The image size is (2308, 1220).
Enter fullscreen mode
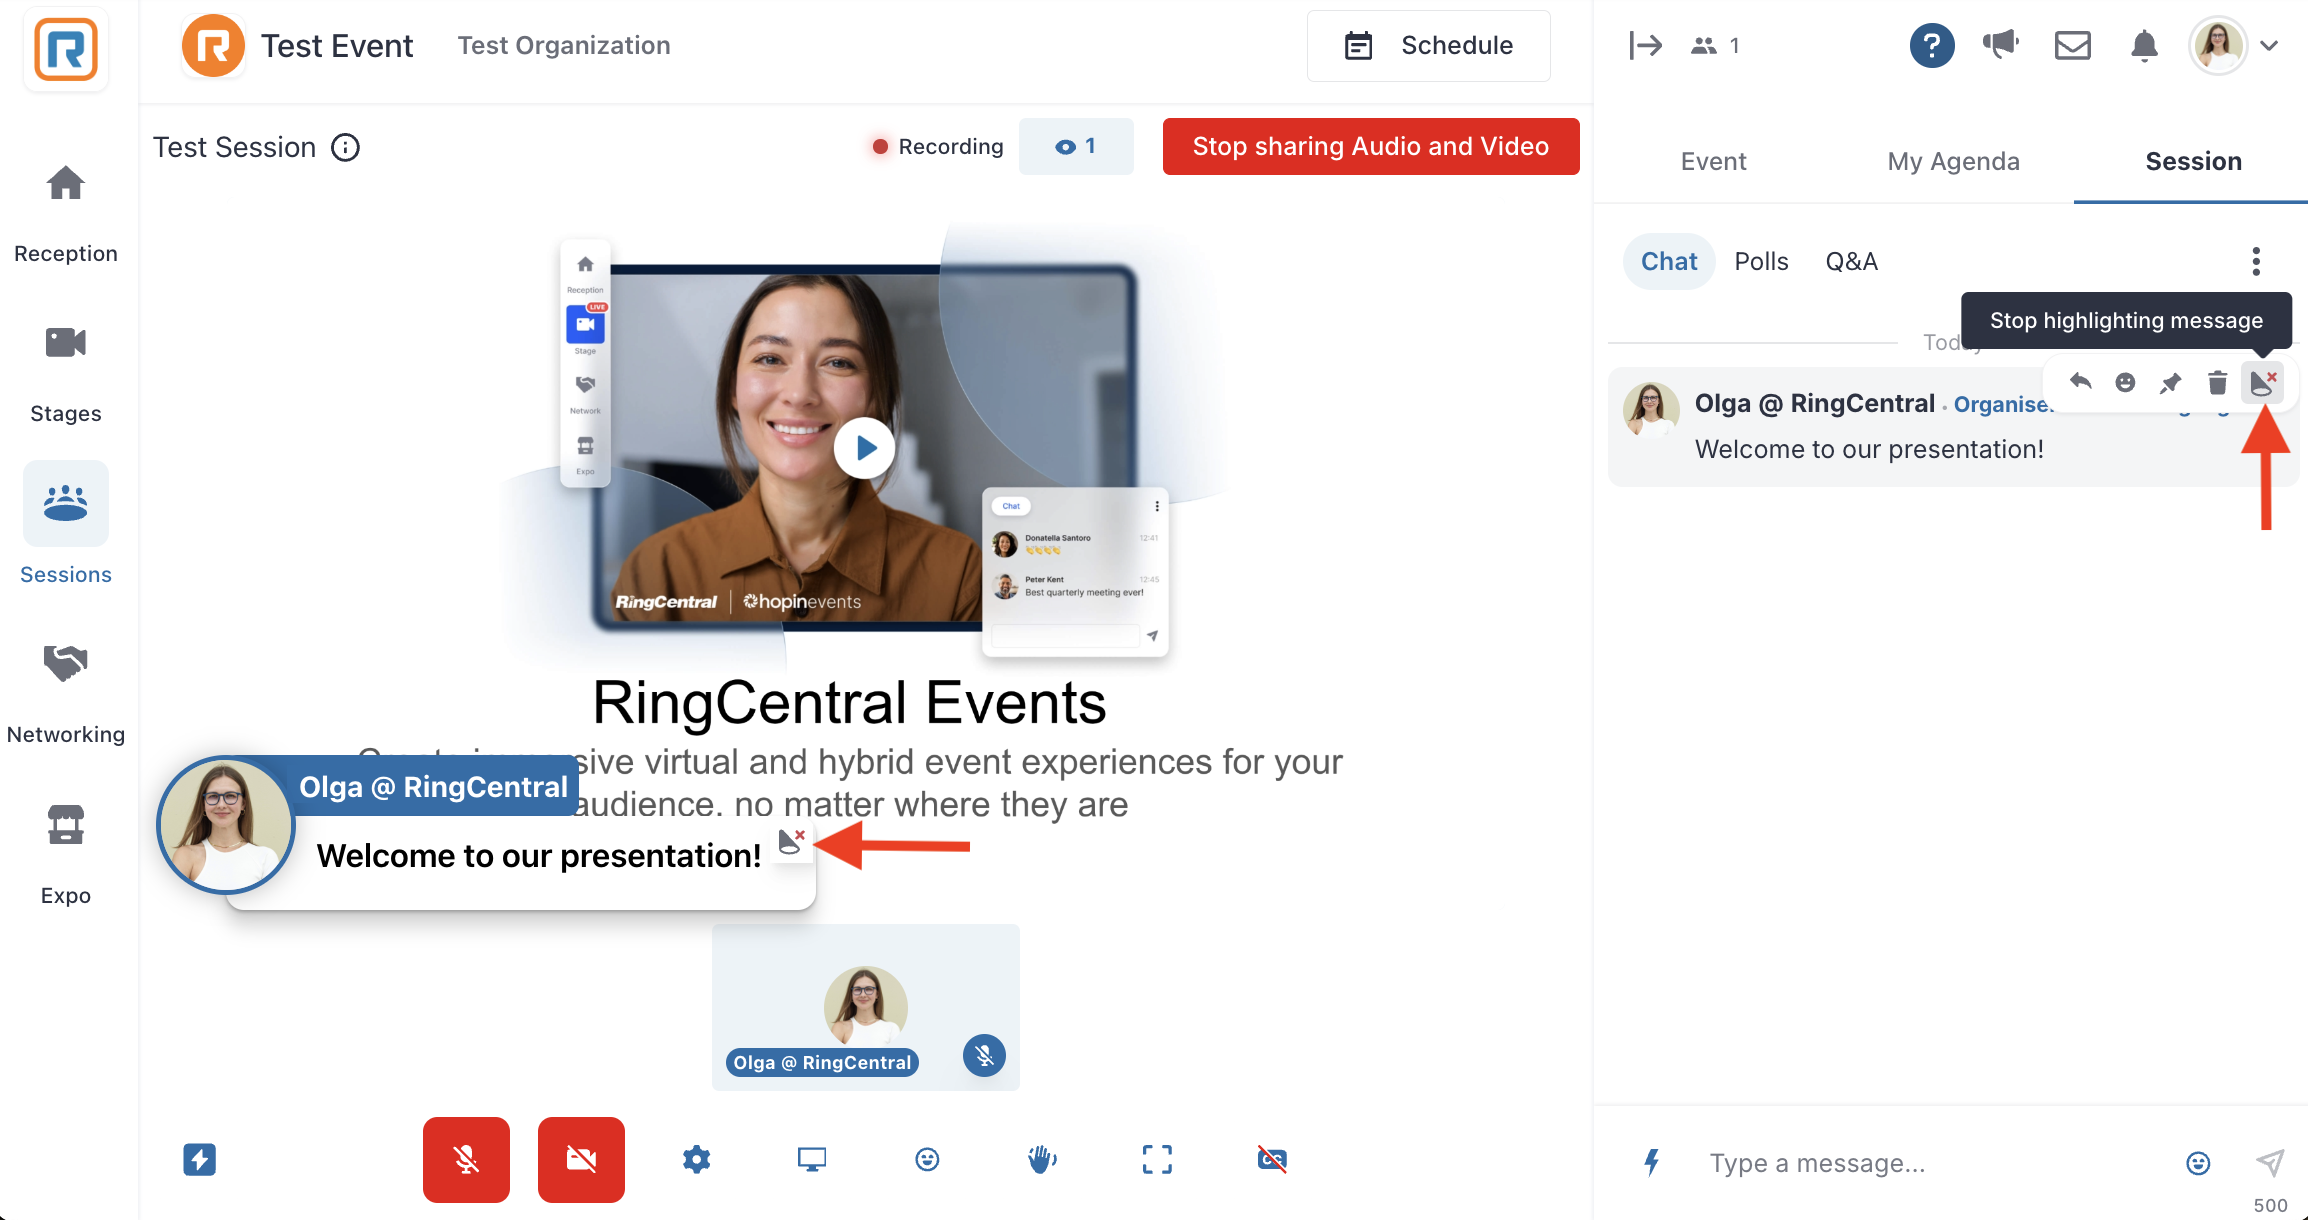1157,1160
